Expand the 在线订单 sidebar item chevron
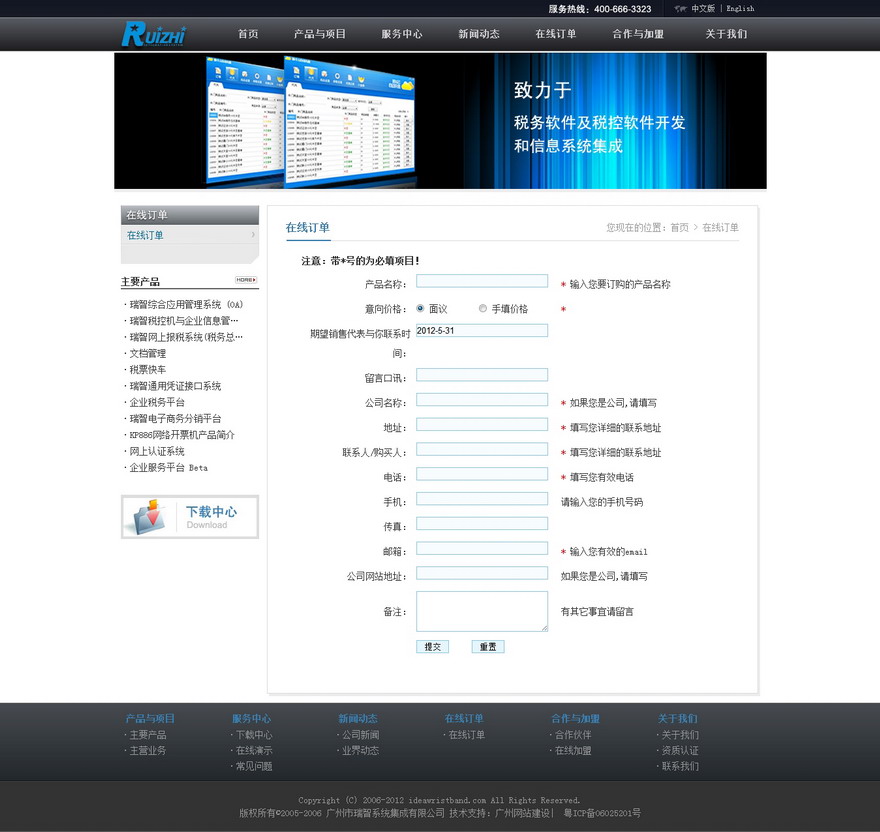Image resolution: width=880 pixels, height=832 pixels. [253, 235]
